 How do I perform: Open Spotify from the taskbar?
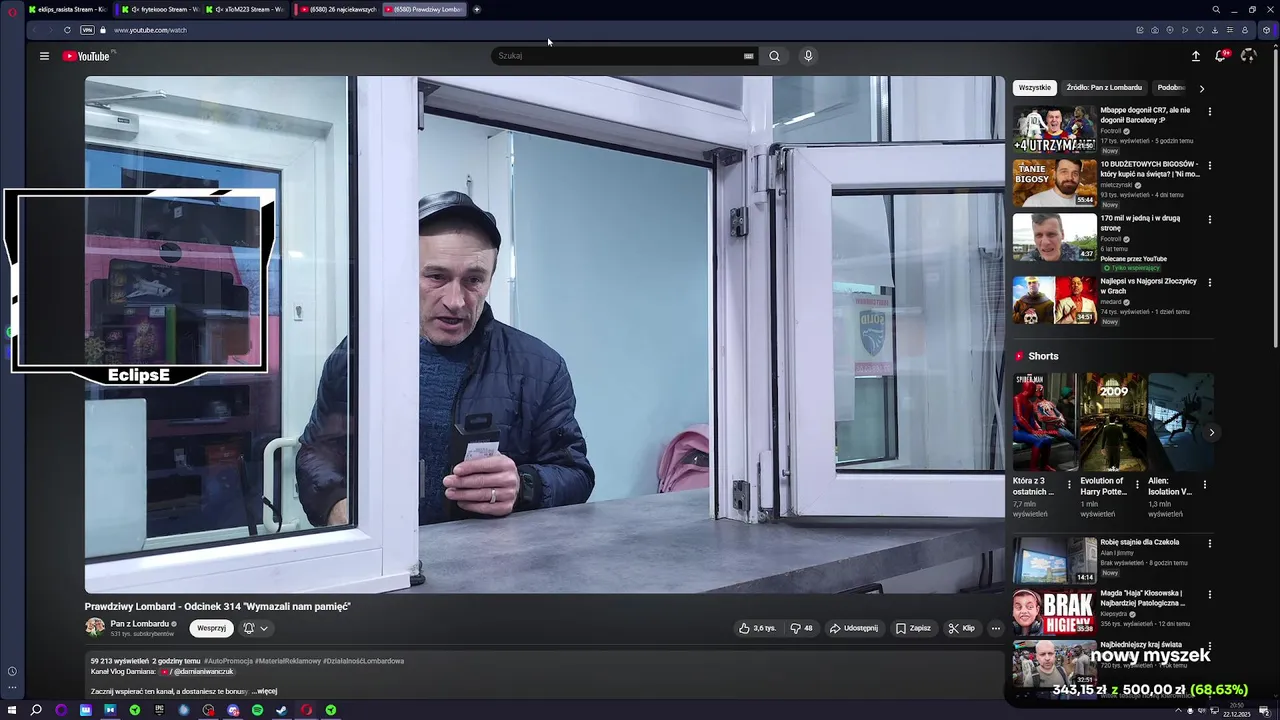[x=257, y=710]
